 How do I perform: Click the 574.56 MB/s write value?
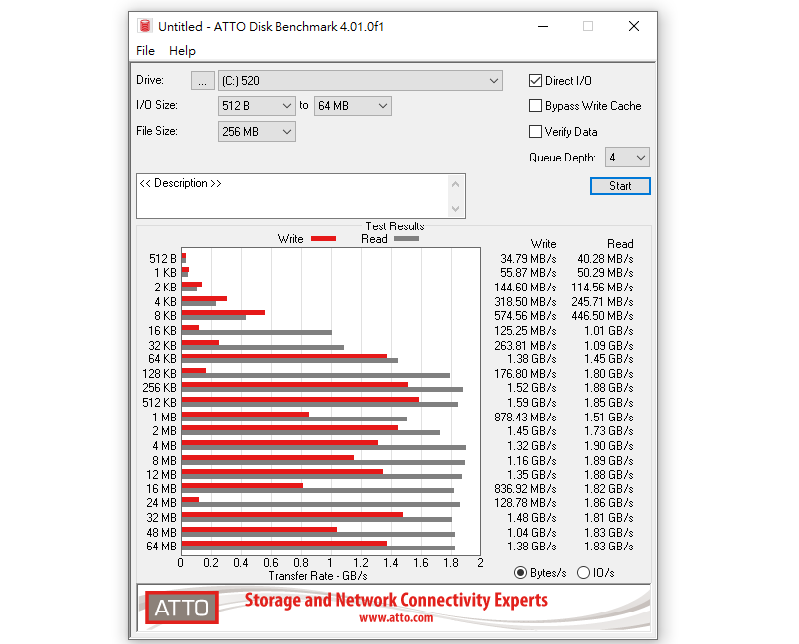(525, 316)
